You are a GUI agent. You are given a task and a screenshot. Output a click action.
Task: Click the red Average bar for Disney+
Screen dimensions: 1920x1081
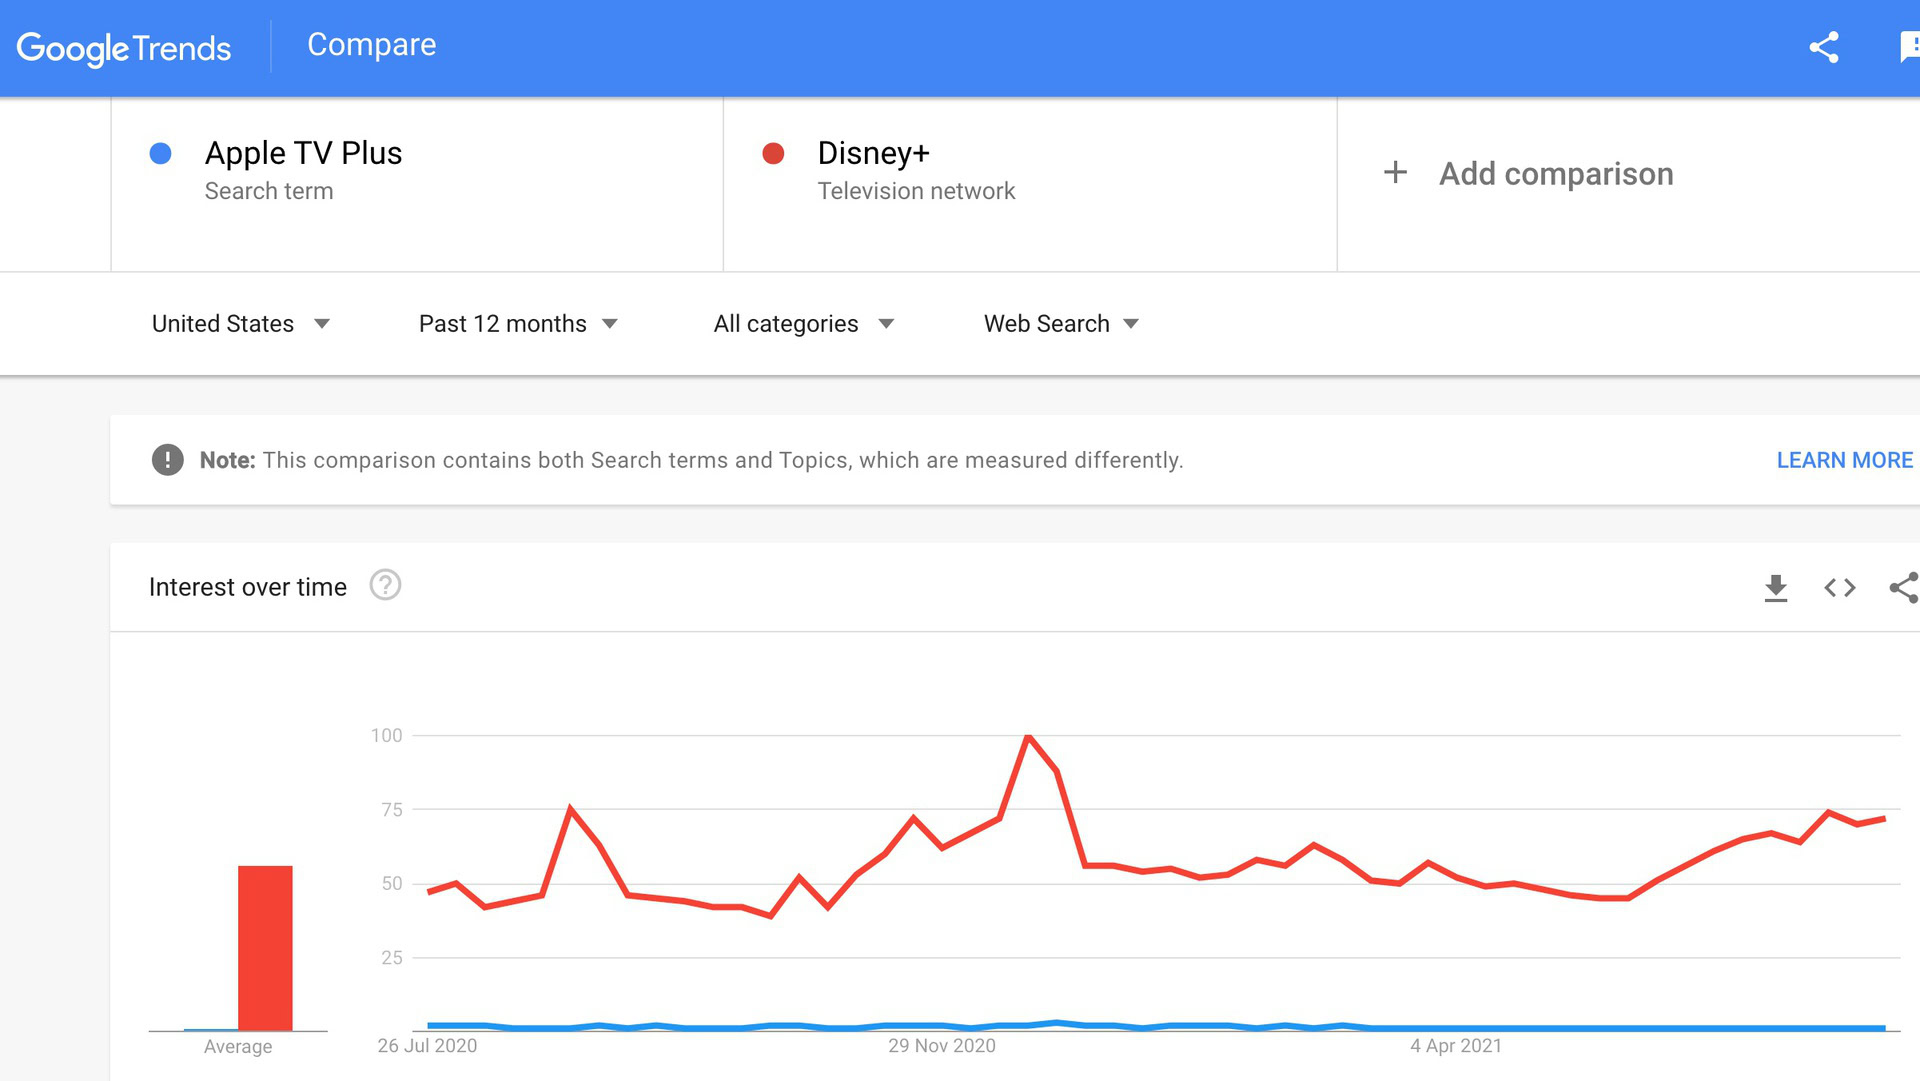(x=265, y=947)
